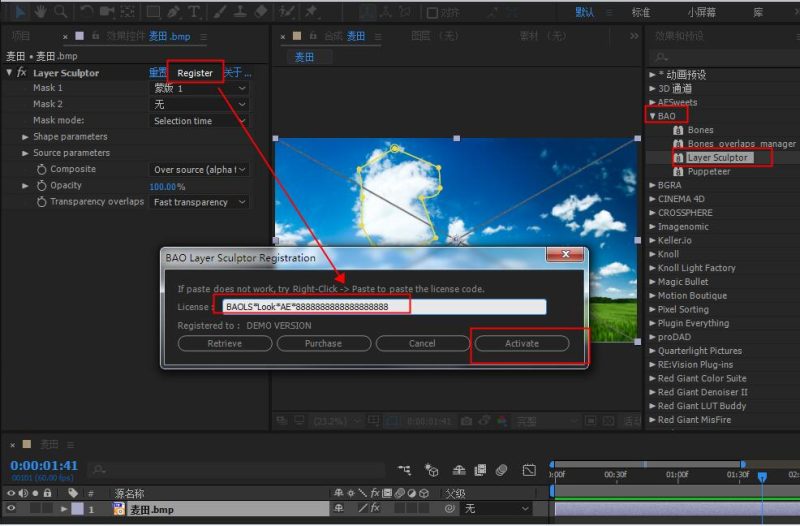800x526 pixels.
Task: Toggle the quality switch on 麦田.bmp layer
Action: pyautogui.click(x=363, y=508)
